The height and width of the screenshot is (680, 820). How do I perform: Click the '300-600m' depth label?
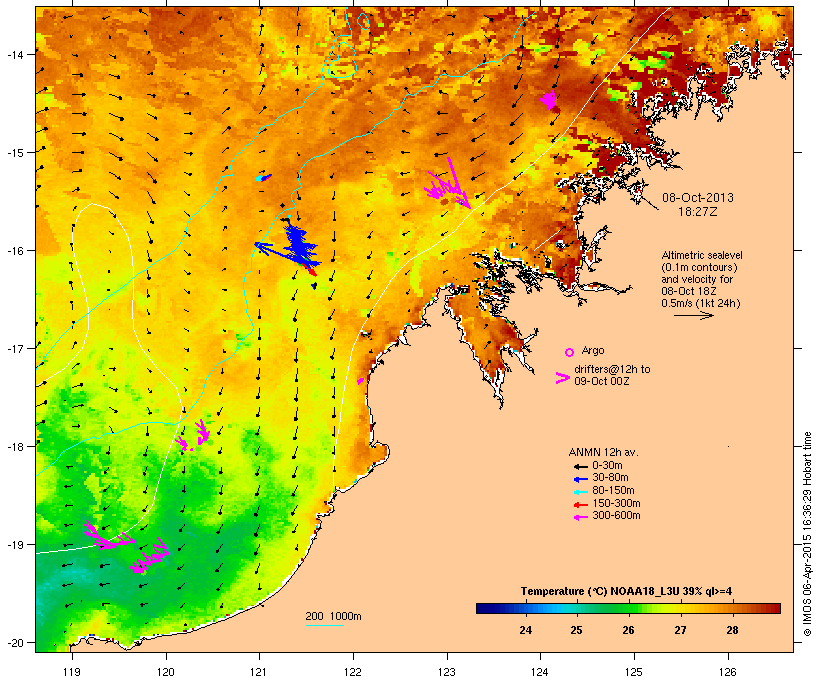point(616,516)
